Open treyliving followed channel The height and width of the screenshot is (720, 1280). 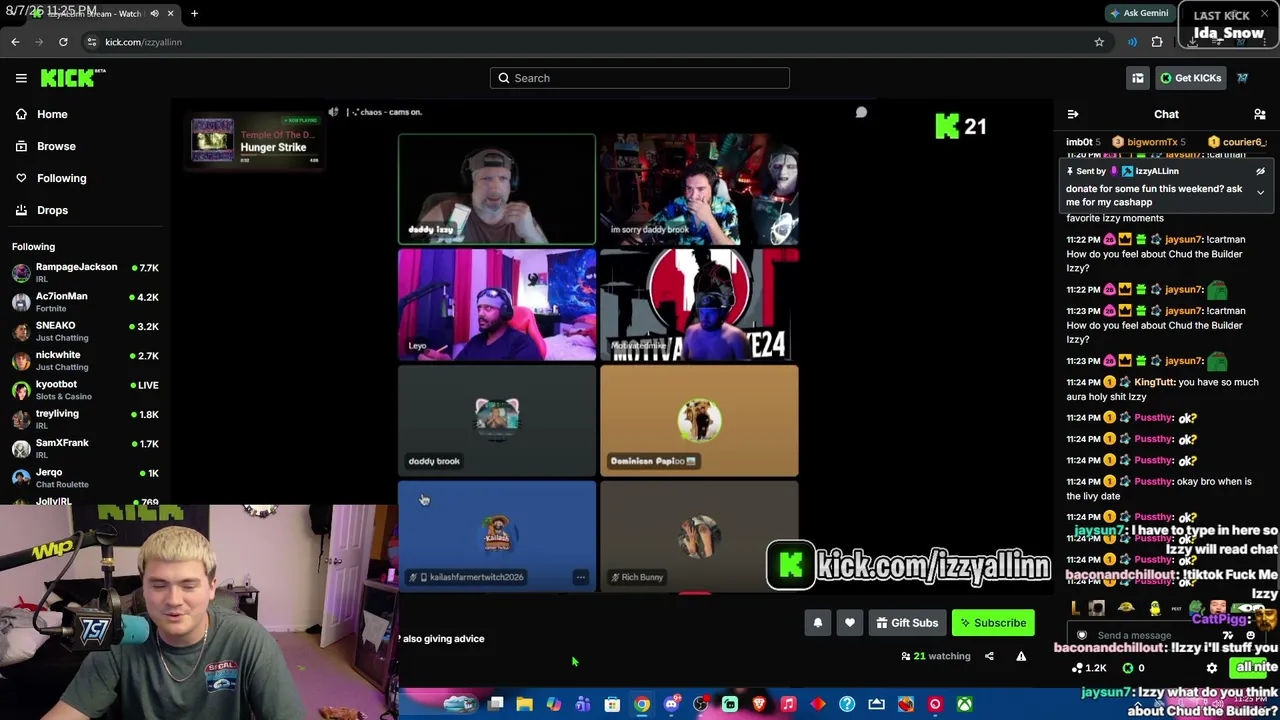(x=86, y=418)
